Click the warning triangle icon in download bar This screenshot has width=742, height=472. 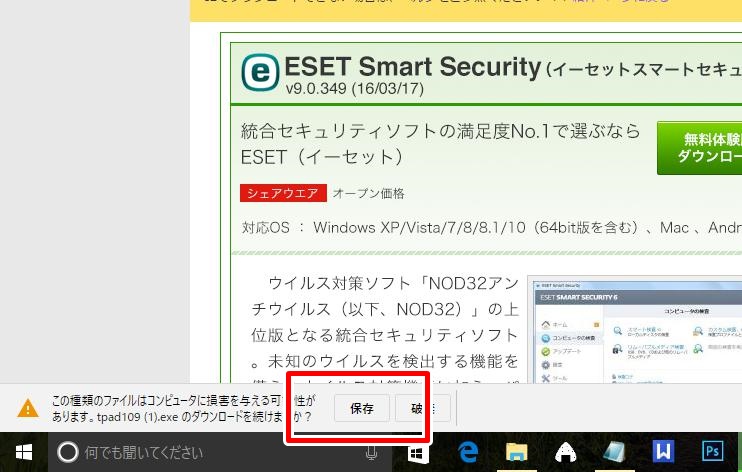pyautogui.click(x=28, y=408)
